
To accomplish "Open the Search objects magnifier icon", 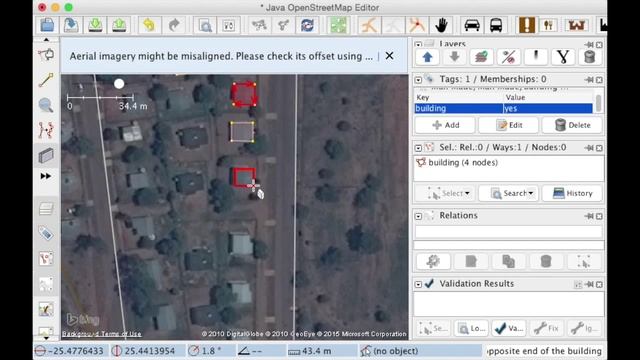I will pyautogui.click(x=204, y=25).
